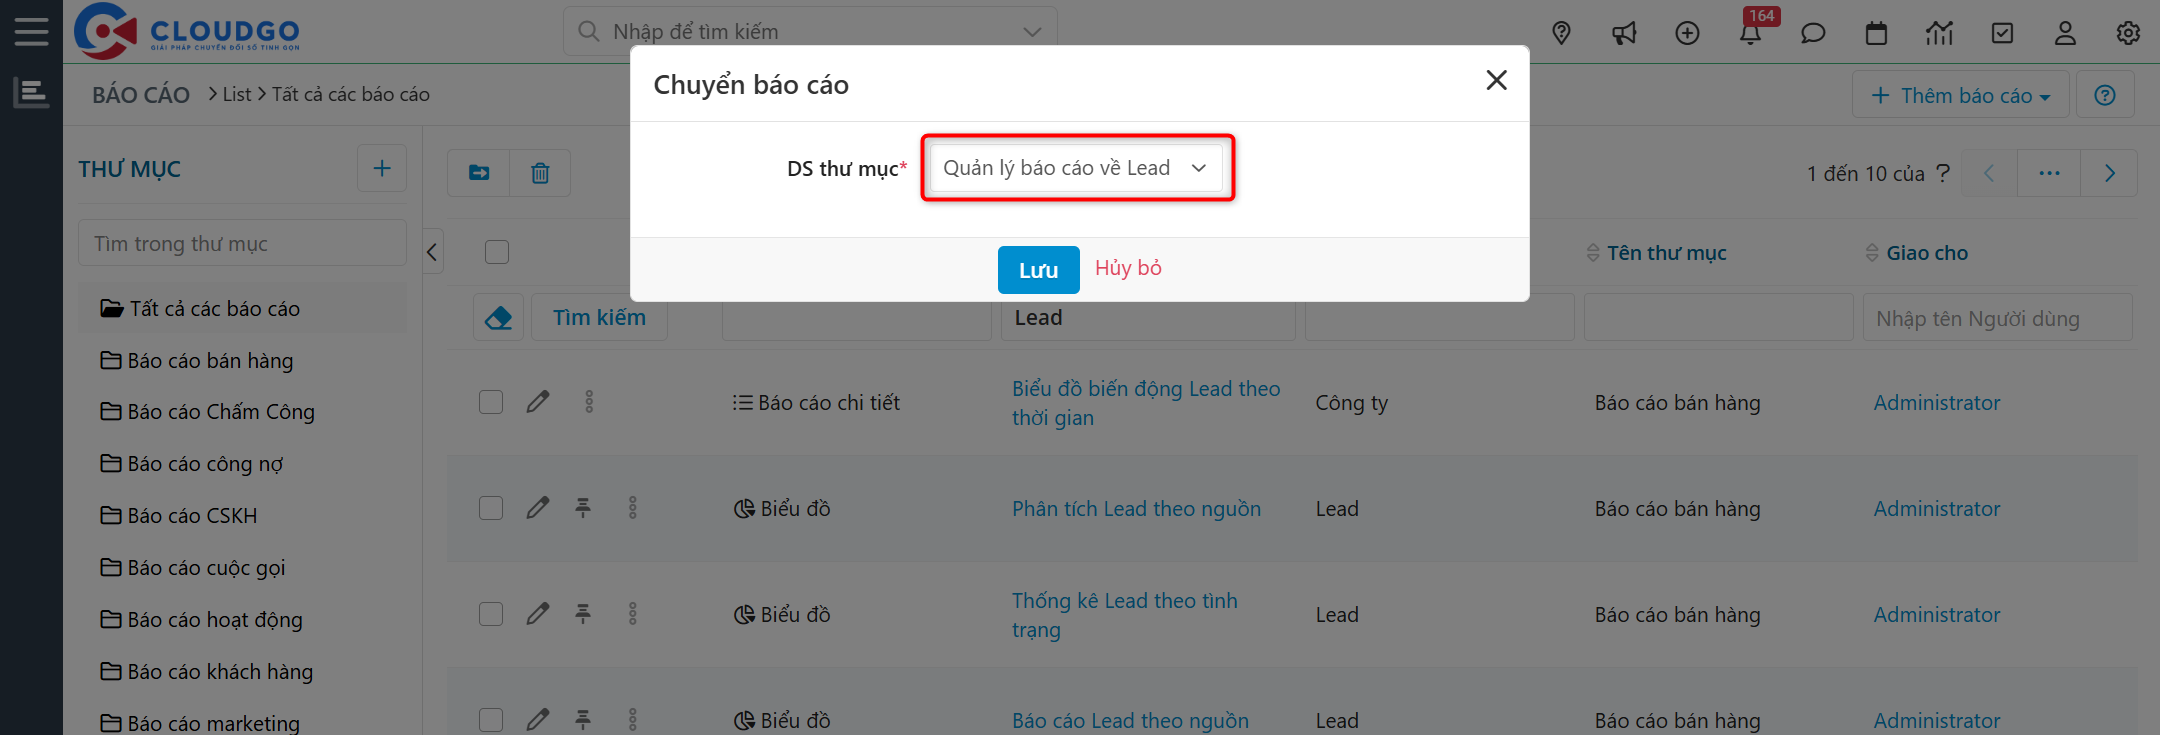2160x735 pixels.
Task: Click the chat bubble icon
Action: (1813, 34)
